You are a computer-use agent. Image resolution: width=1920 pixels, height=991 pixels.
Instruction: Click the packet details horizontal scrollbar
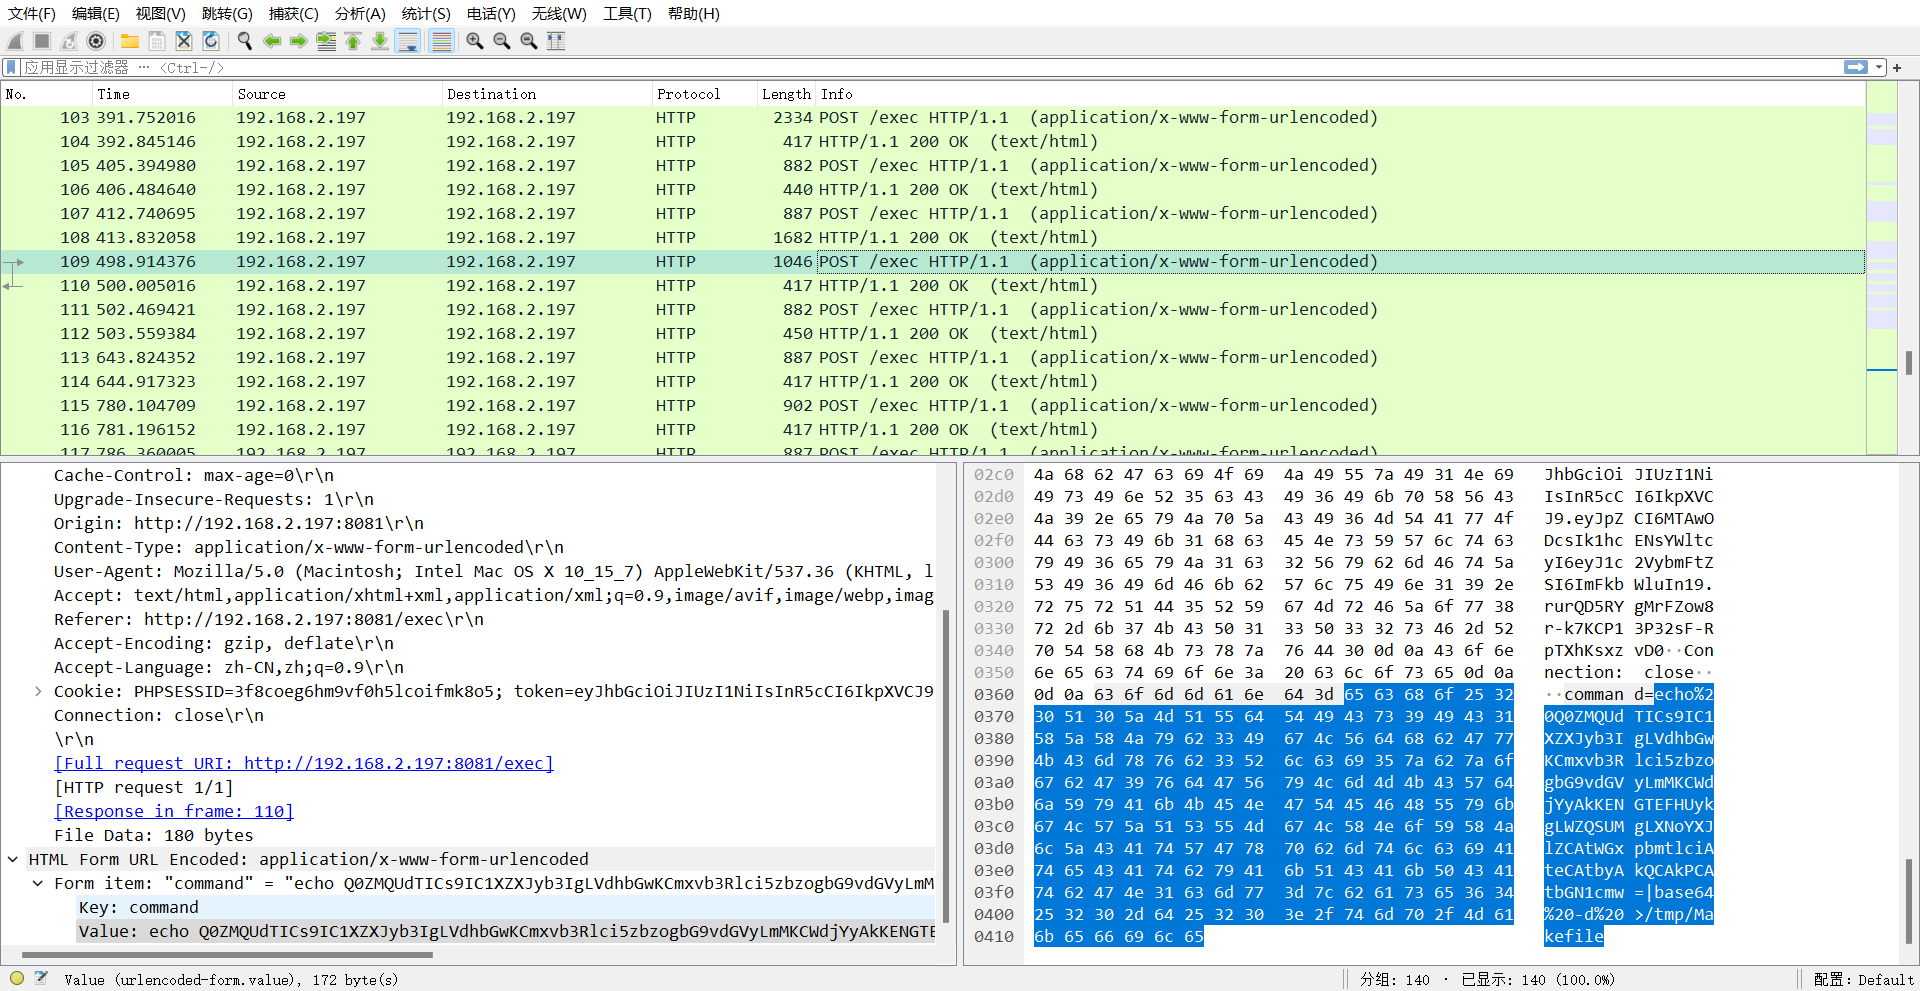coord(228,955)
